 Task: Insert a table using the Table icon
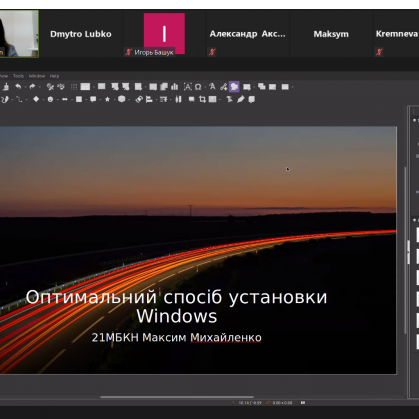[138, 87]
